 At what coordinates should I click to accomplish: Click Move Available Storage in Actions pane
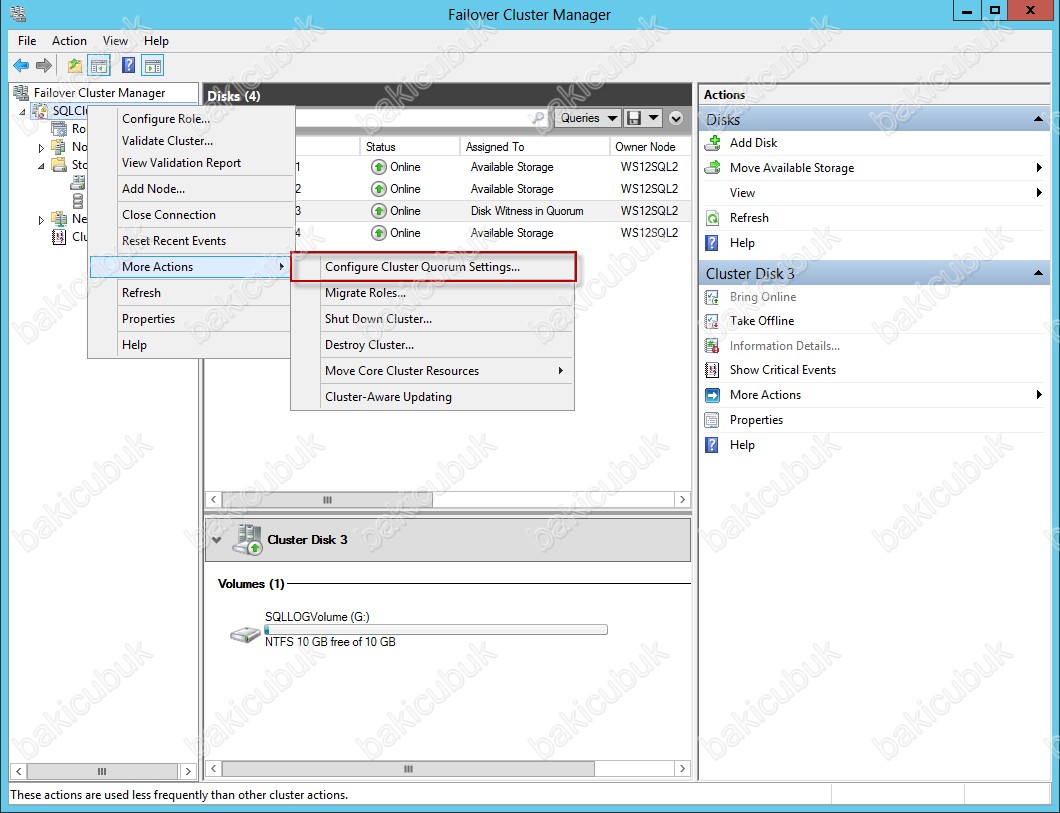coord(791,168)
